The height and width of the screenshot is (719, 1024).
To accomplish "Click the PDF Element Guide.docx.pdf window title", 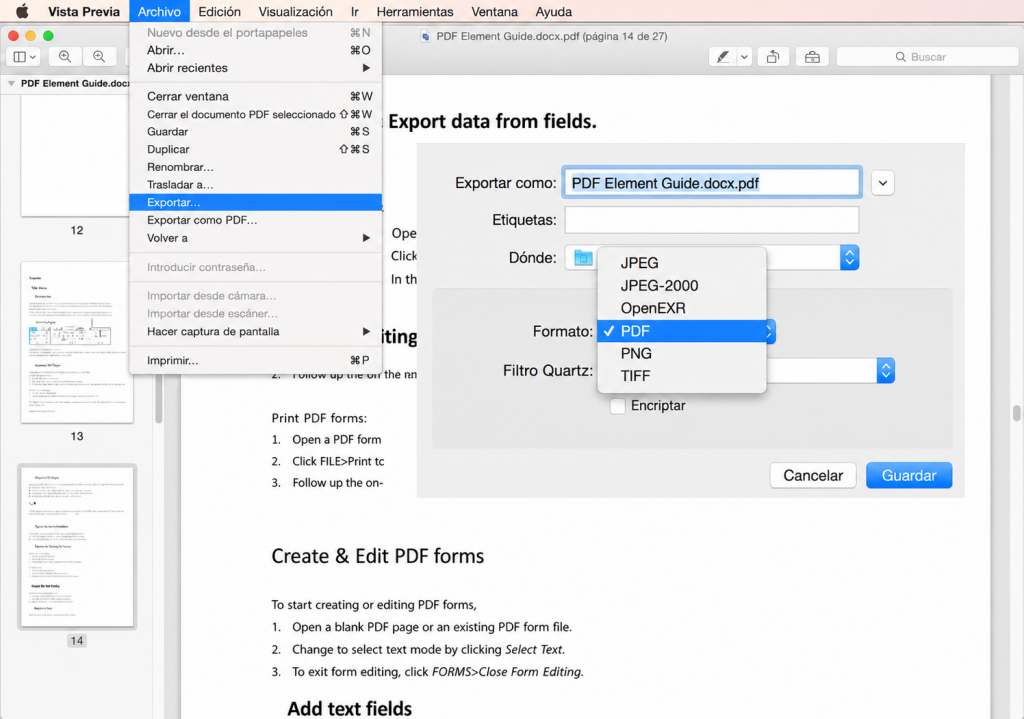I will [552, 37].
